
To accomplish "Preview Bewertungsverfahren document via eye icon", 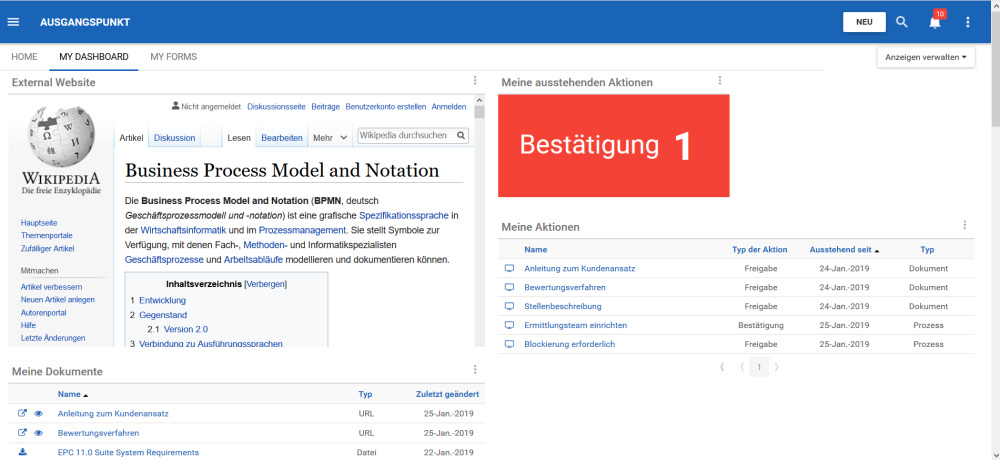I will click(x=38, y=433).
